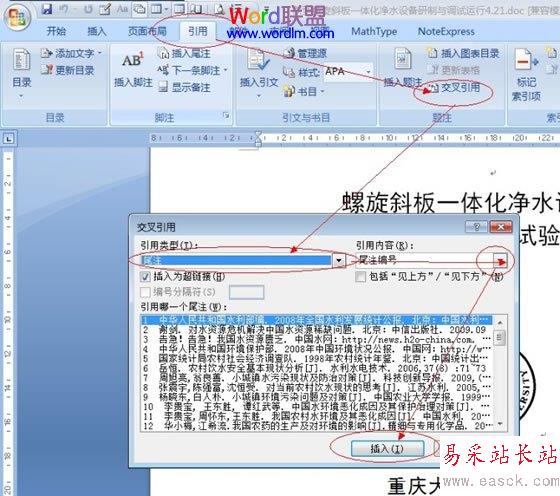Click 交叉引用 cross-reference button in ribbon

coord(454,87)
